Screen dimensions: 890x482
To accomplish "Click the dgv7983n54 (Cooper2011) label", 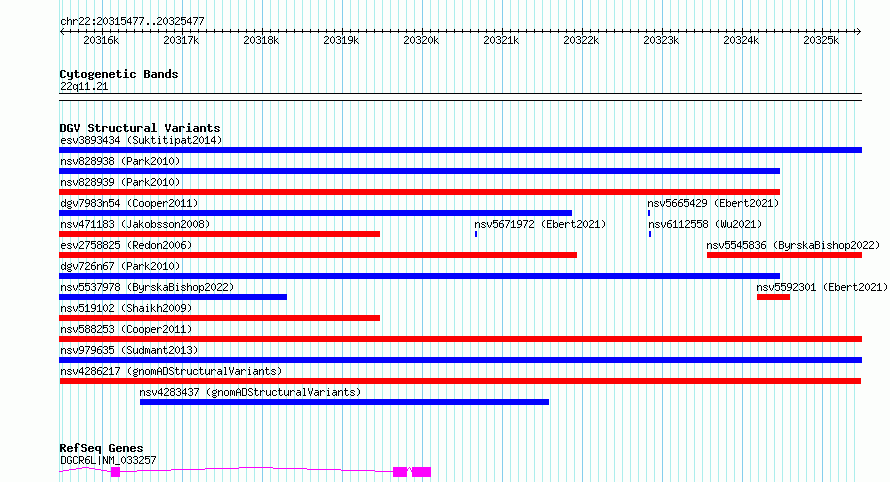I will 129,203.
